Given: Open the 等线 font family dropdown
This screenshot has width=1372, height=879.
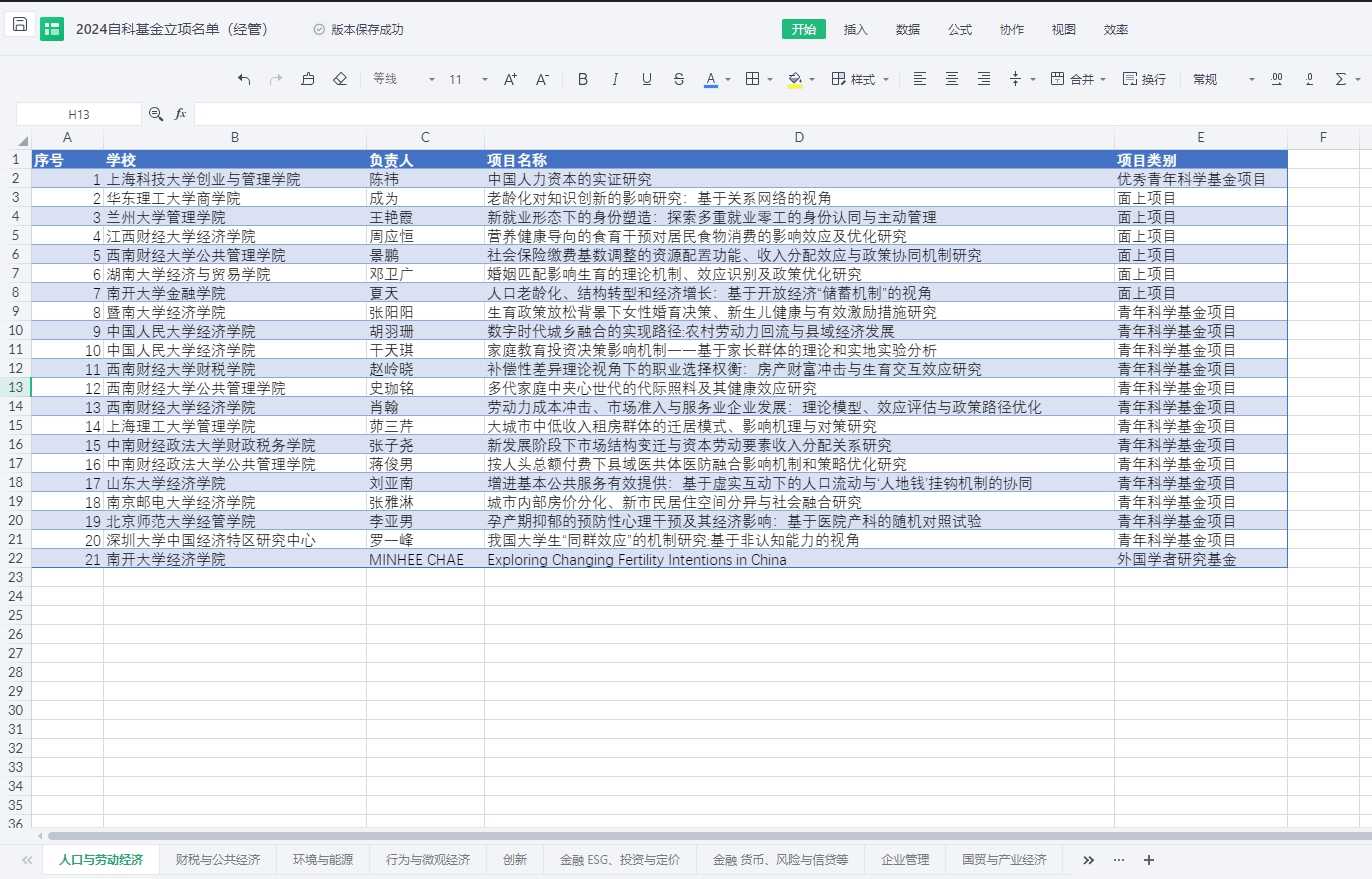Looking at the screenshot, I should [x=404, y=79].
